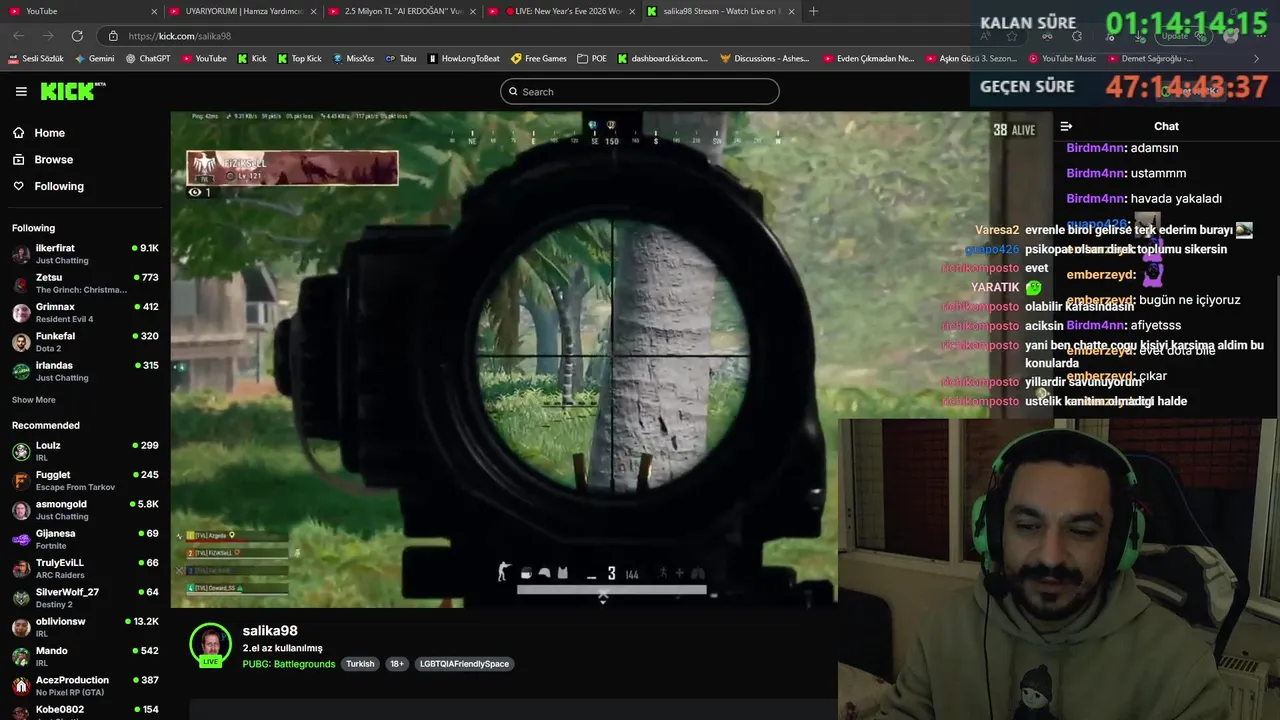This screenshot has width=1280, height=720.
Task: Open Evden Çıkmadan Ne... bookmark
Action: tap(869, 59)
